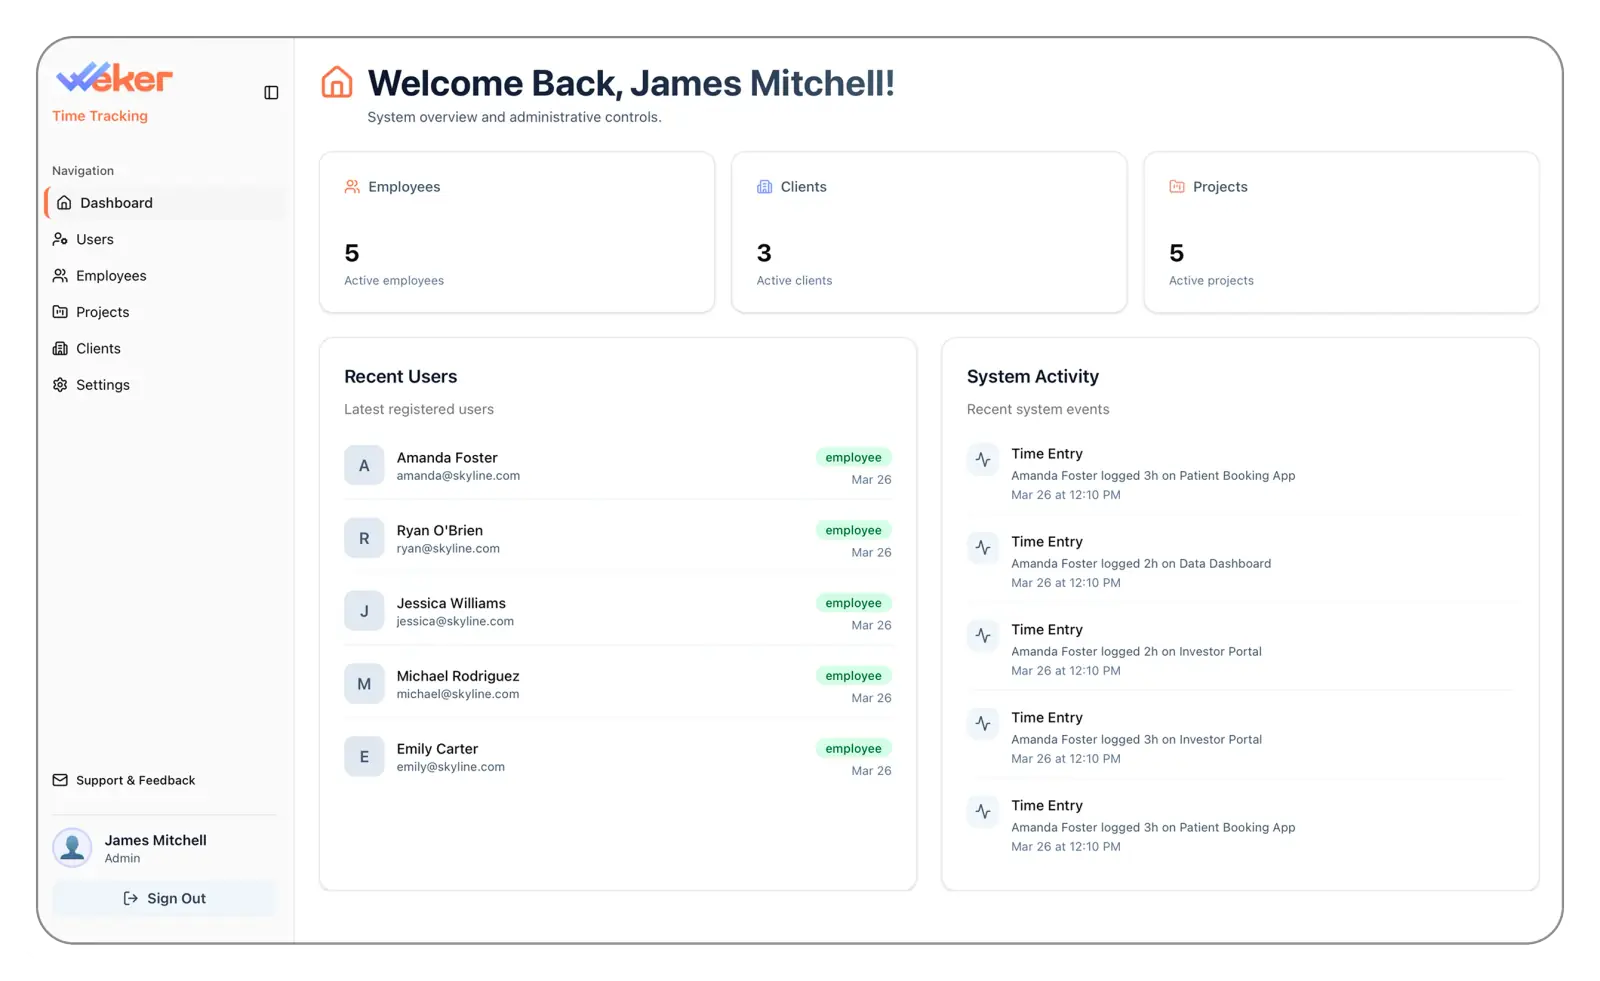This screenshot has width=1600, height=981.
Task: Click the letter avatar for Emily Carter
Action: (363, 756)
